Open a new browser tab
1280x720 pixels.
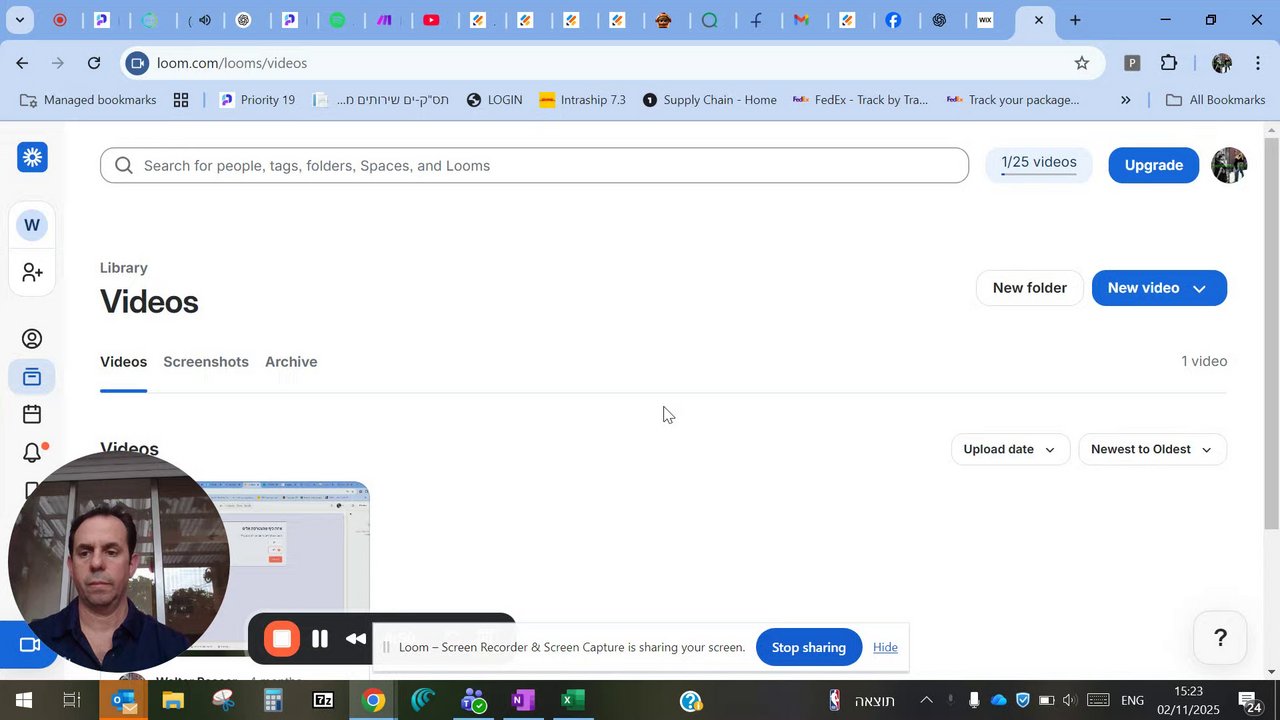pos(1075,20)
